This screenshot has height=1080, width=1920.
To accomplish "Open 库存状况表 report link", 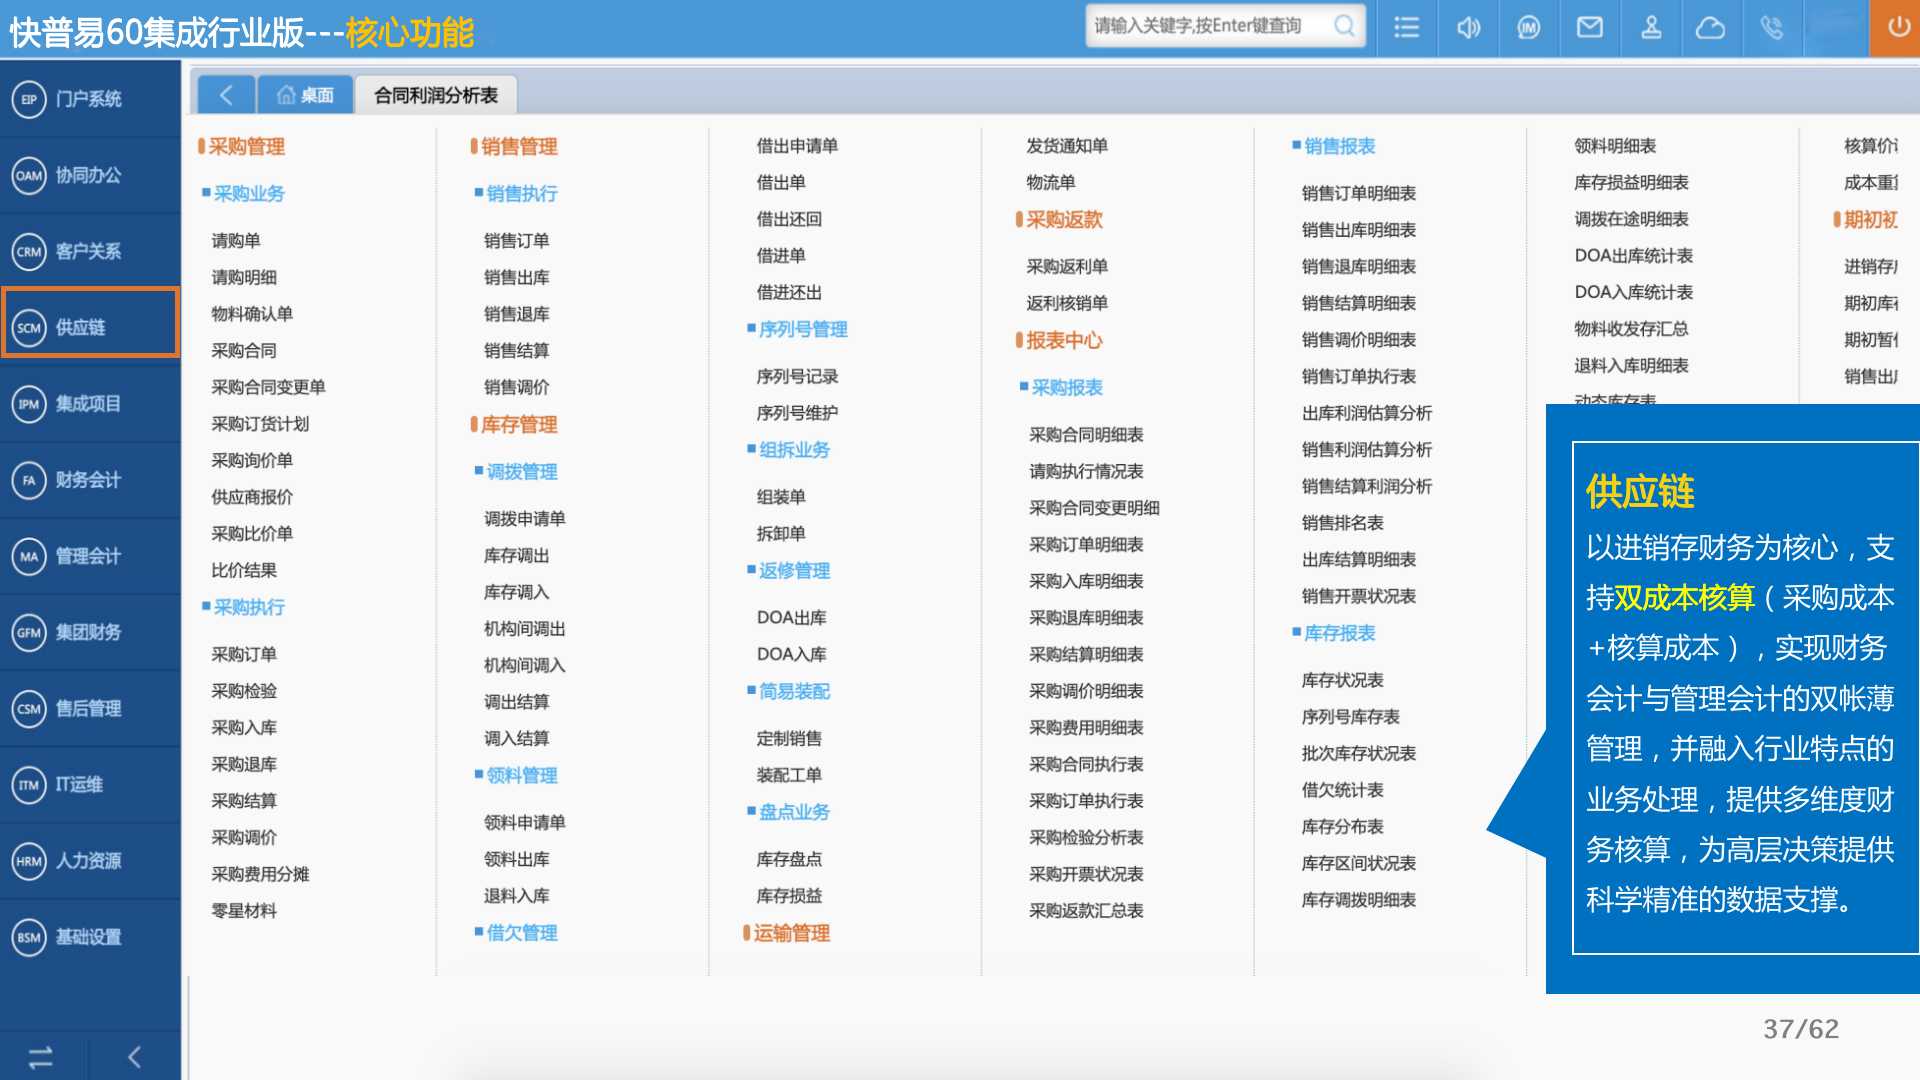I will [x=1342, y=680].
